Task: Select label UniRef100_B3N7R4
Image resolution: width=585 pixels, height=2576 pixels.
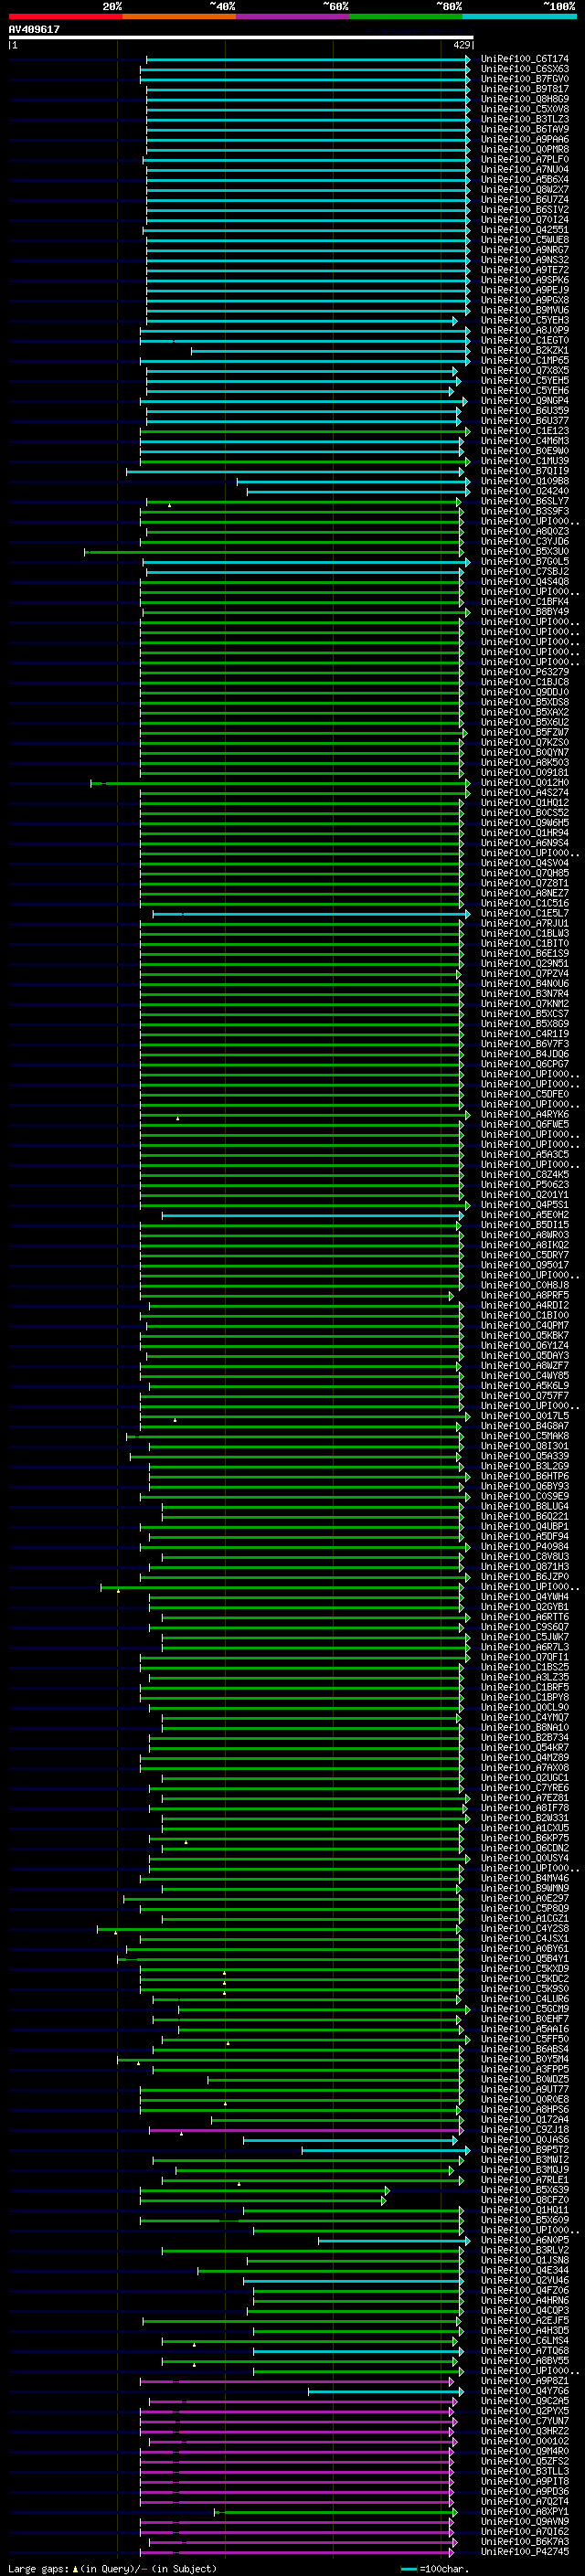Action: tap(525, 994)
